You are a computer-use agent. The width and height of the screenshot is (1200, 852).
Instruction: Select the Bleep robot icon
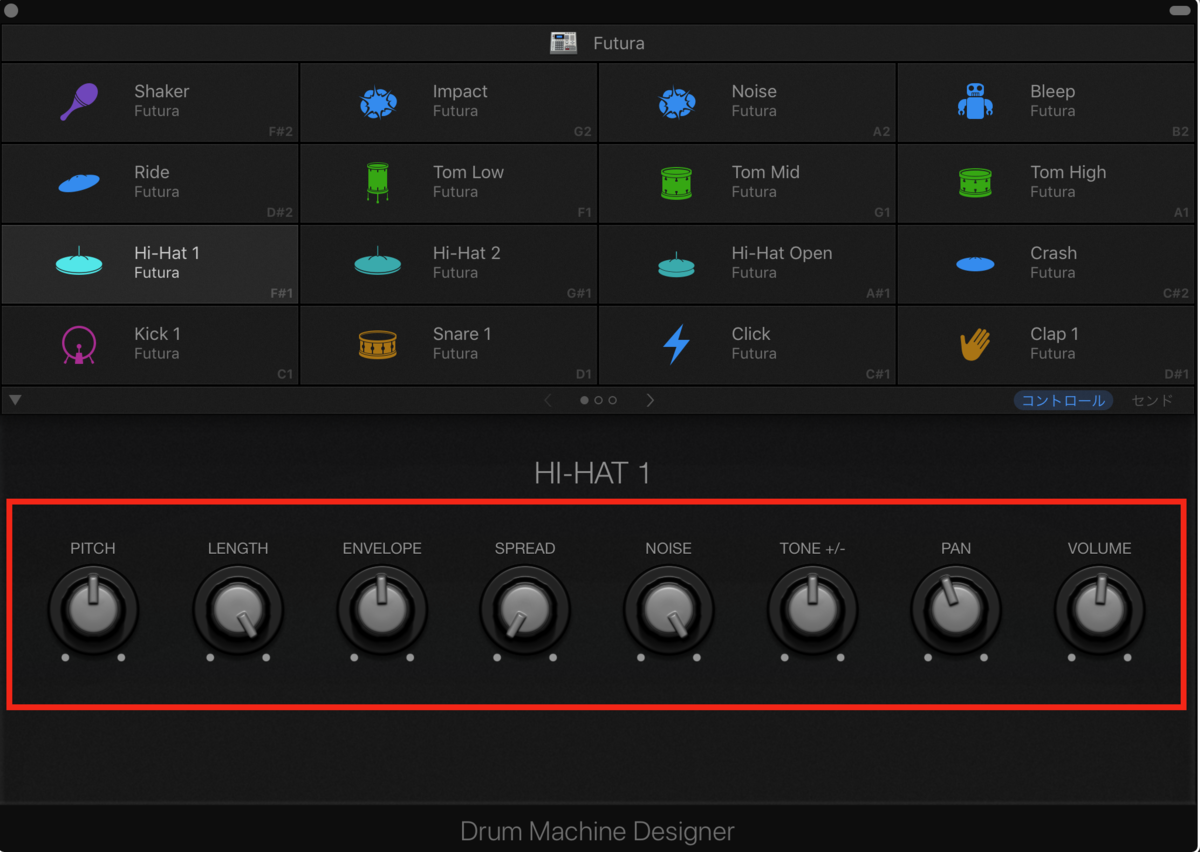[975, 102]
